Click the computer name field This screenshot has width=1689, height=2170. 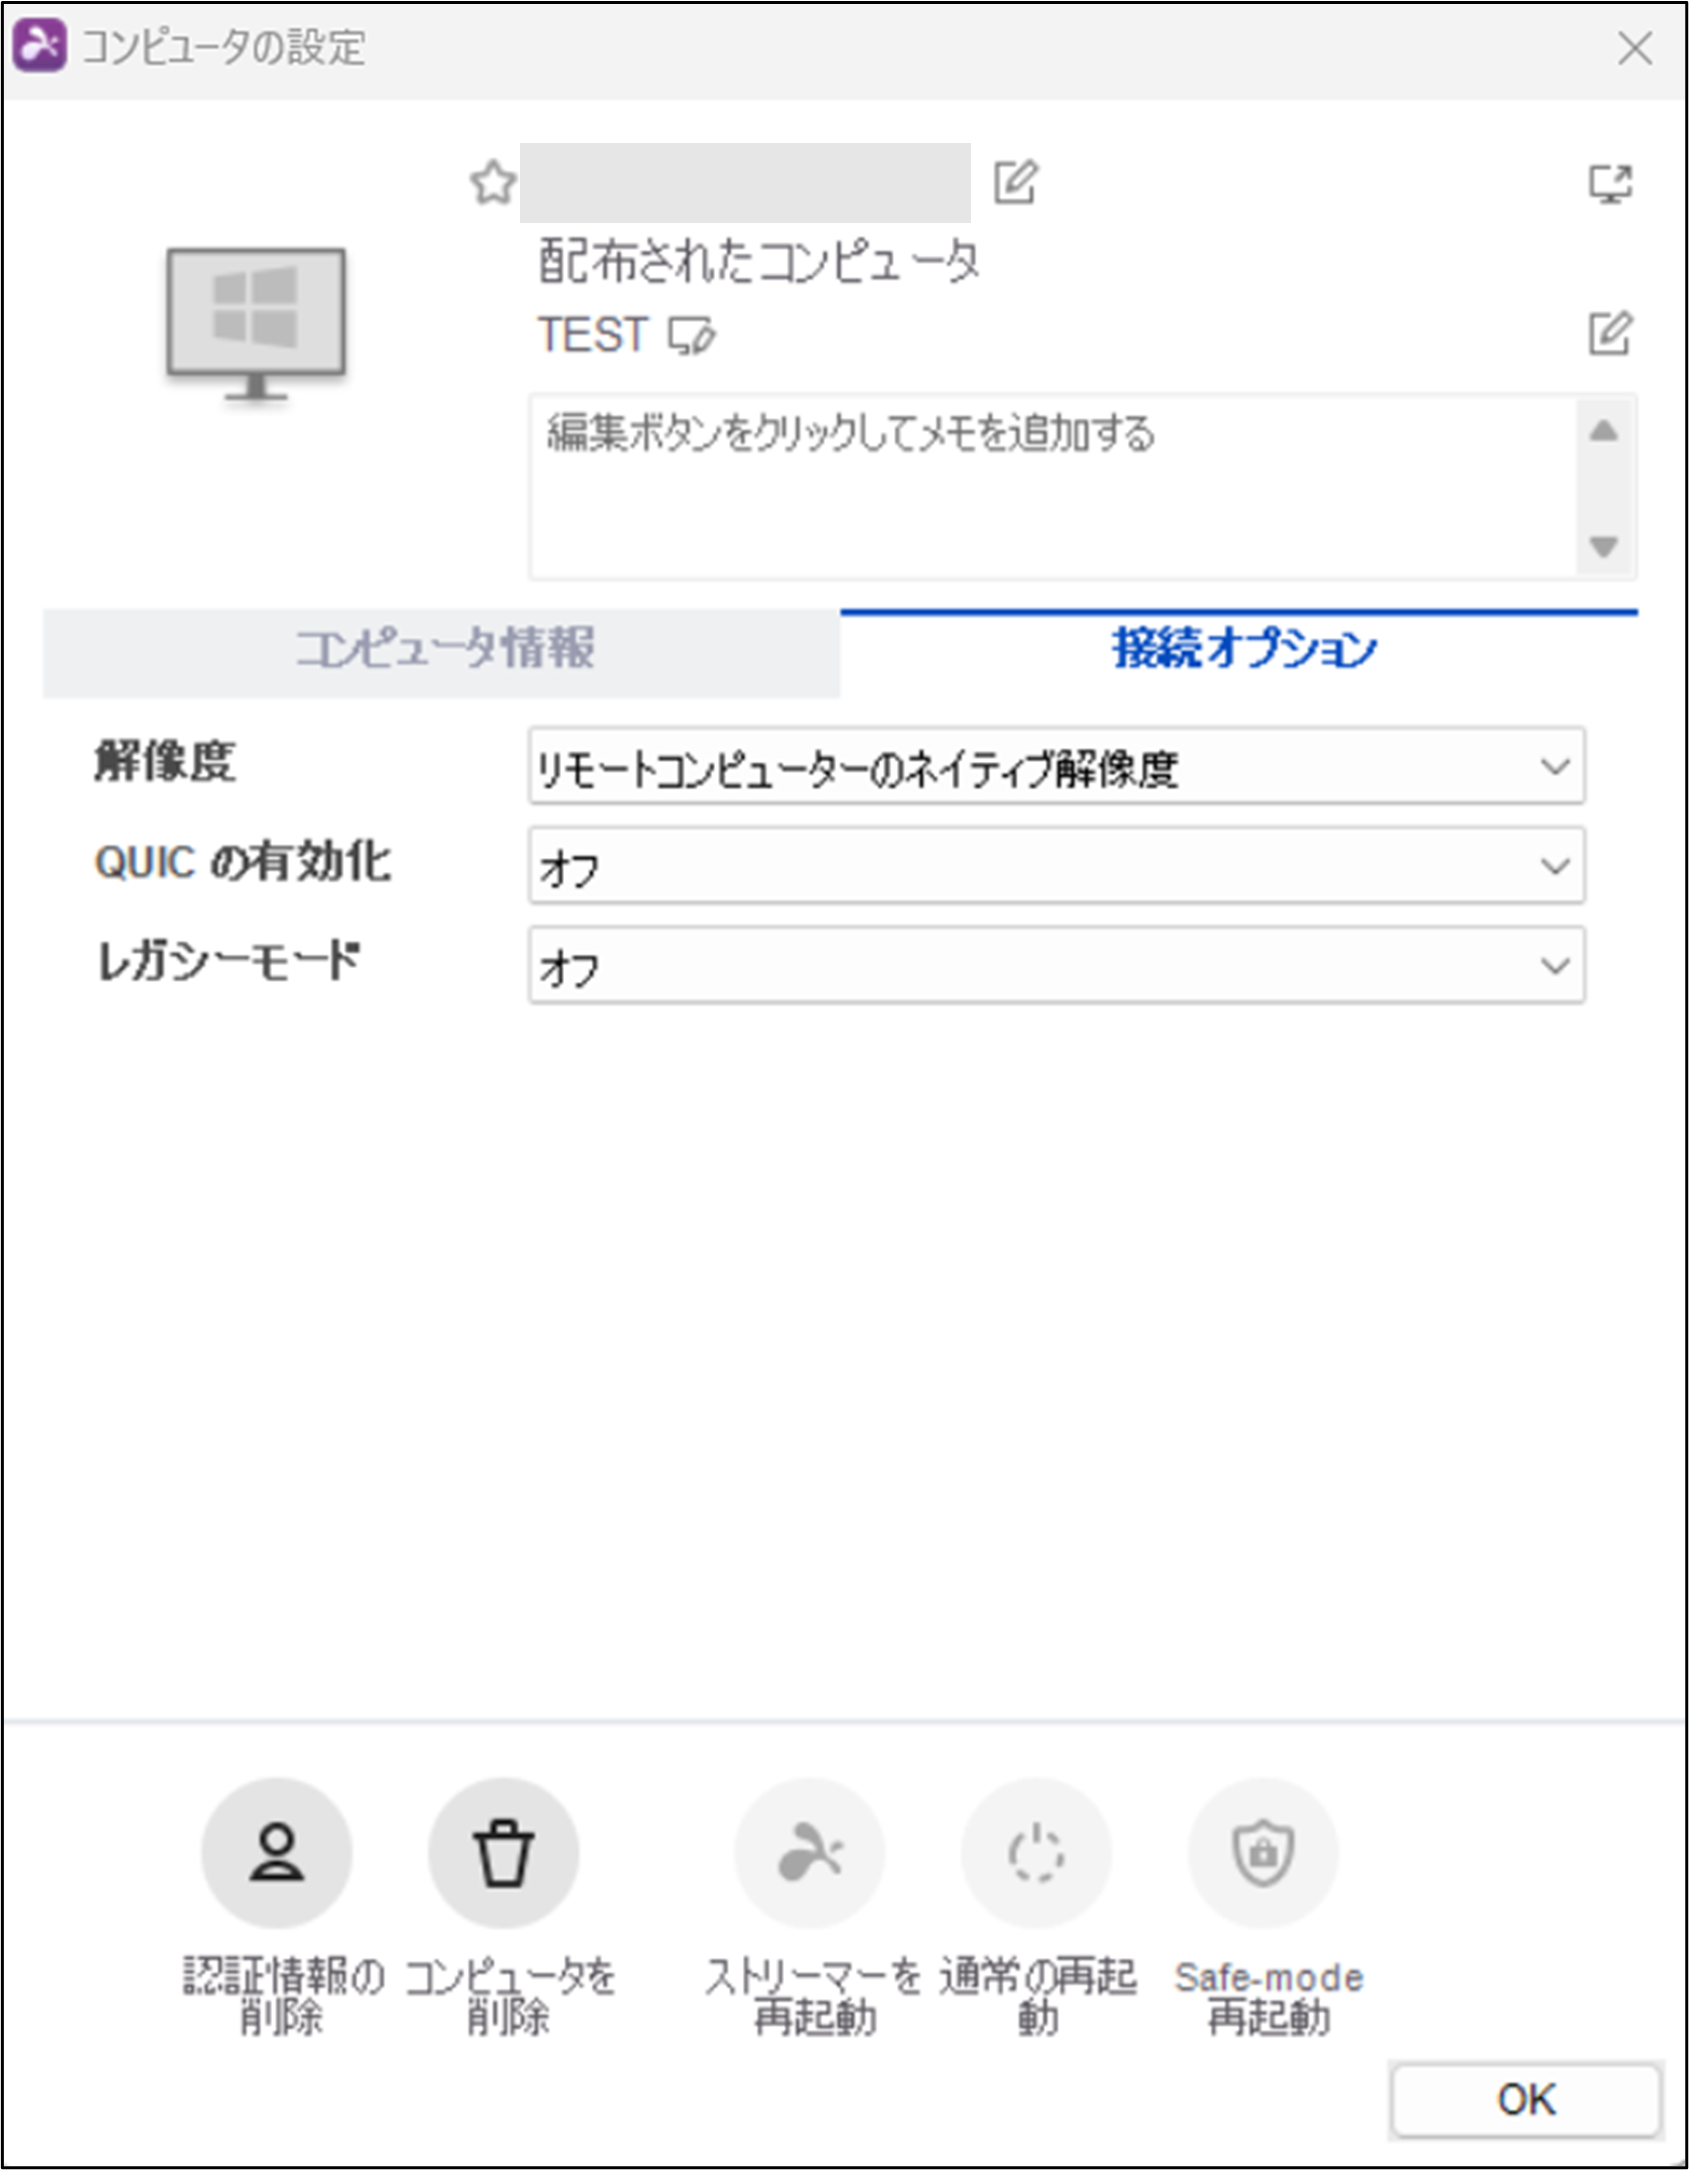745,183
